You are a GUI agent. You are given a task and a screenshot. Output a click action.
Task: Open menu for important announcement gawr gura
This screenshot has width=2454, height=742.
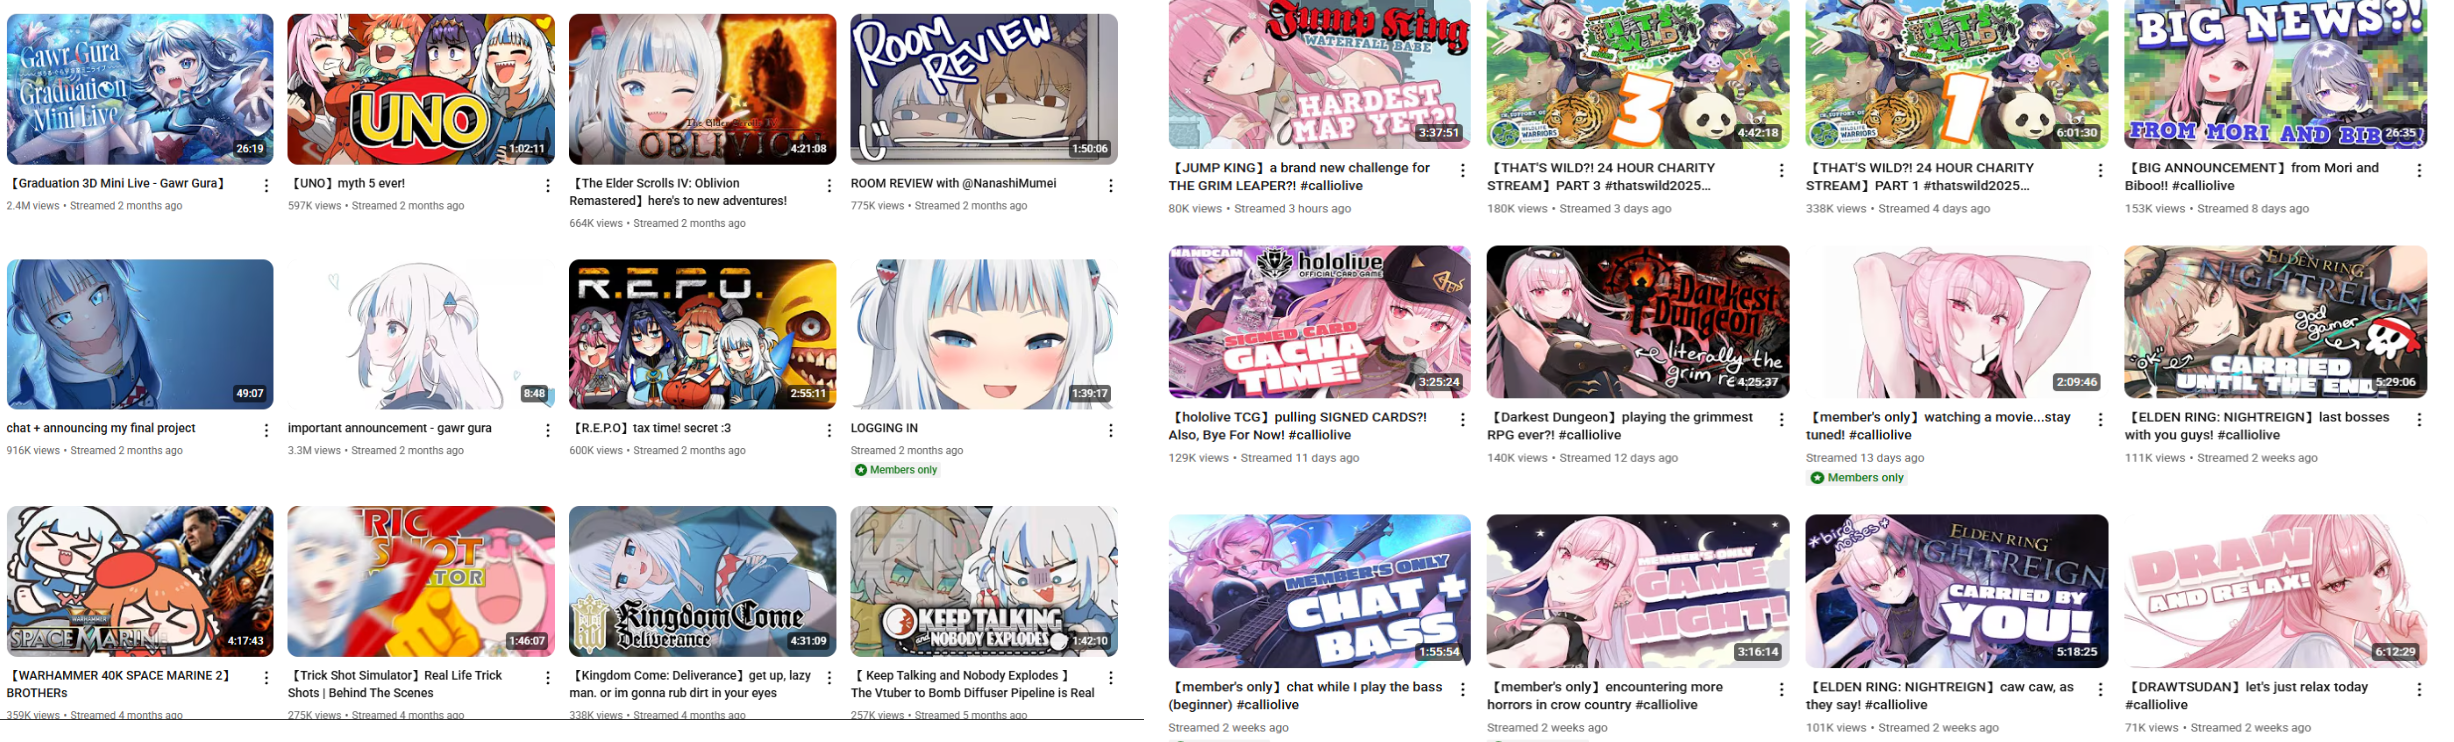547,430
